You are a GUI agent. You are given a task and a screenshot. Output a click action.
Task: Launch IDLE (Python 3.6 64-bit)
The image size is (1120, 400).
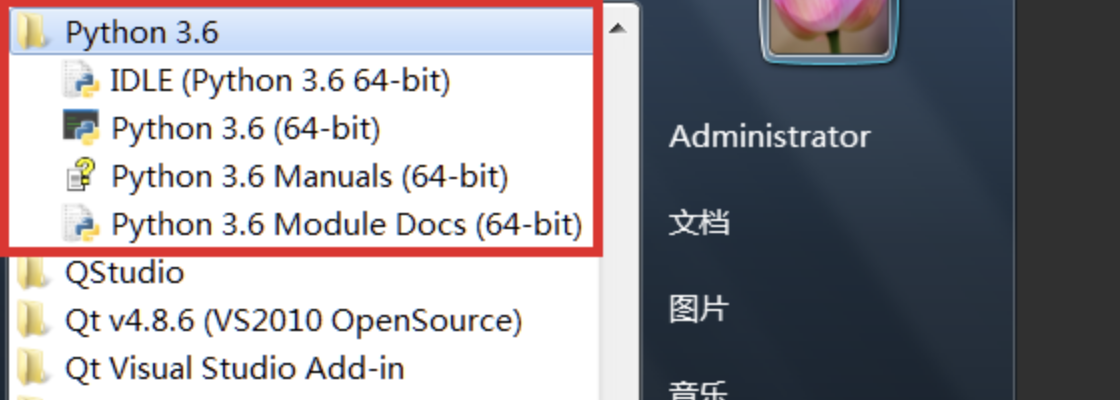(280, 80)
